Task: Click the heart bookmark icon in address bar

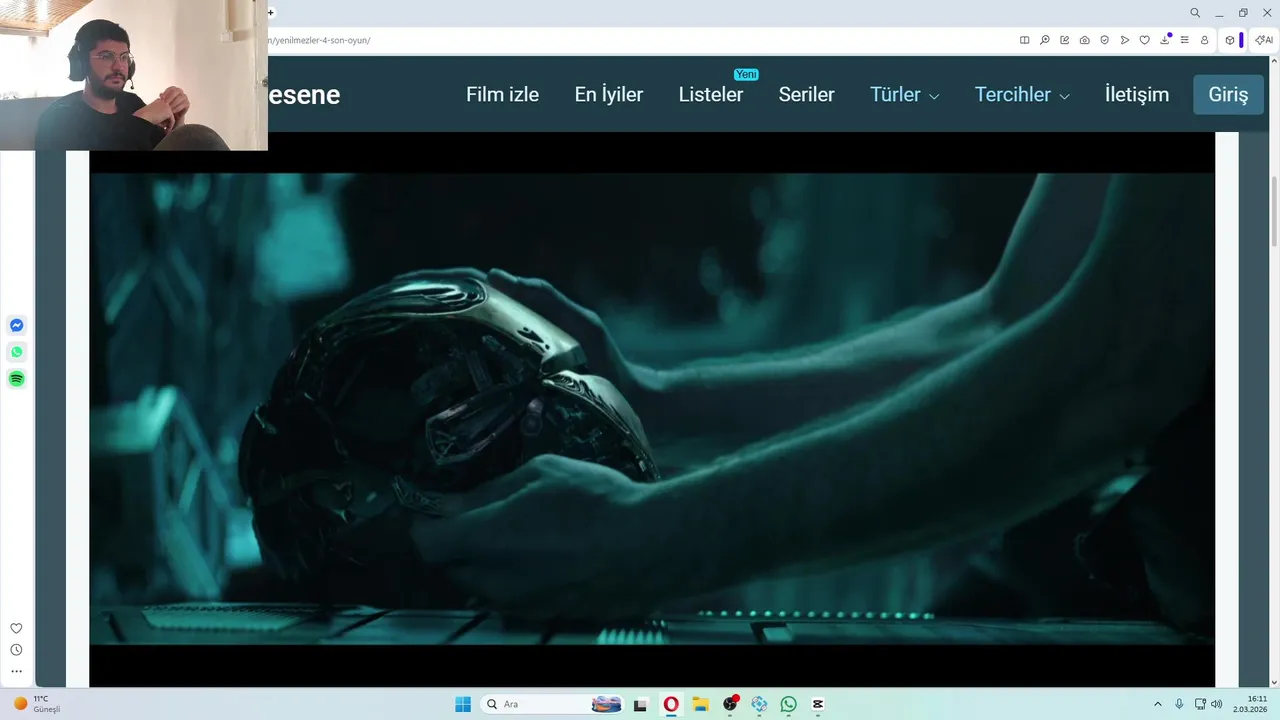Action: click(1144, 40)
